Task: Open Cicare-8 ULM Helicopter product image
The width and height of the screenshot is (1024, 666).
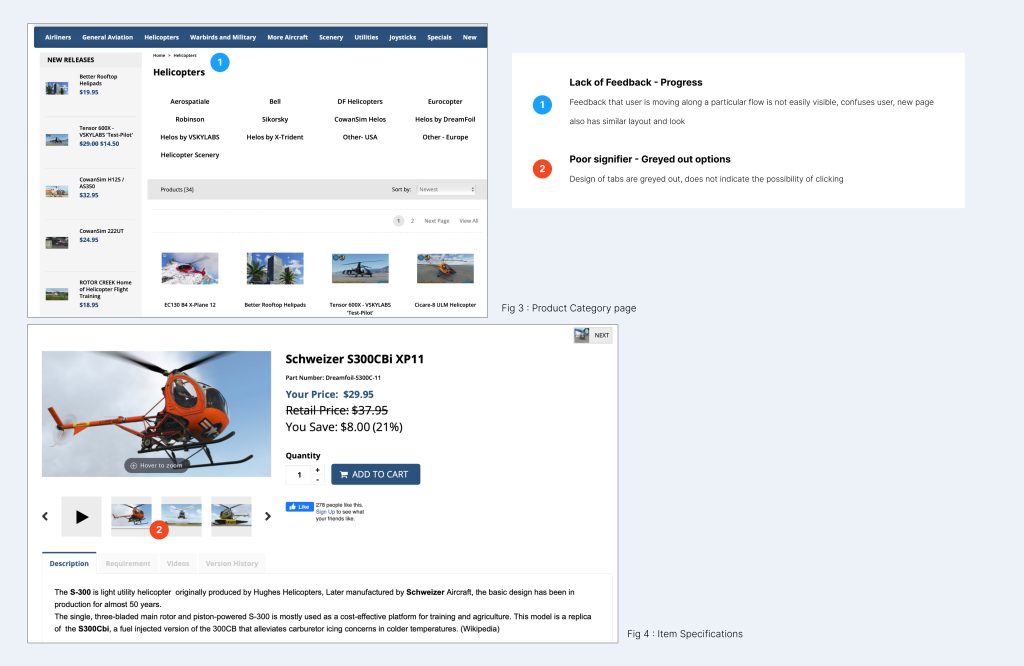Action: click(445, 268)
